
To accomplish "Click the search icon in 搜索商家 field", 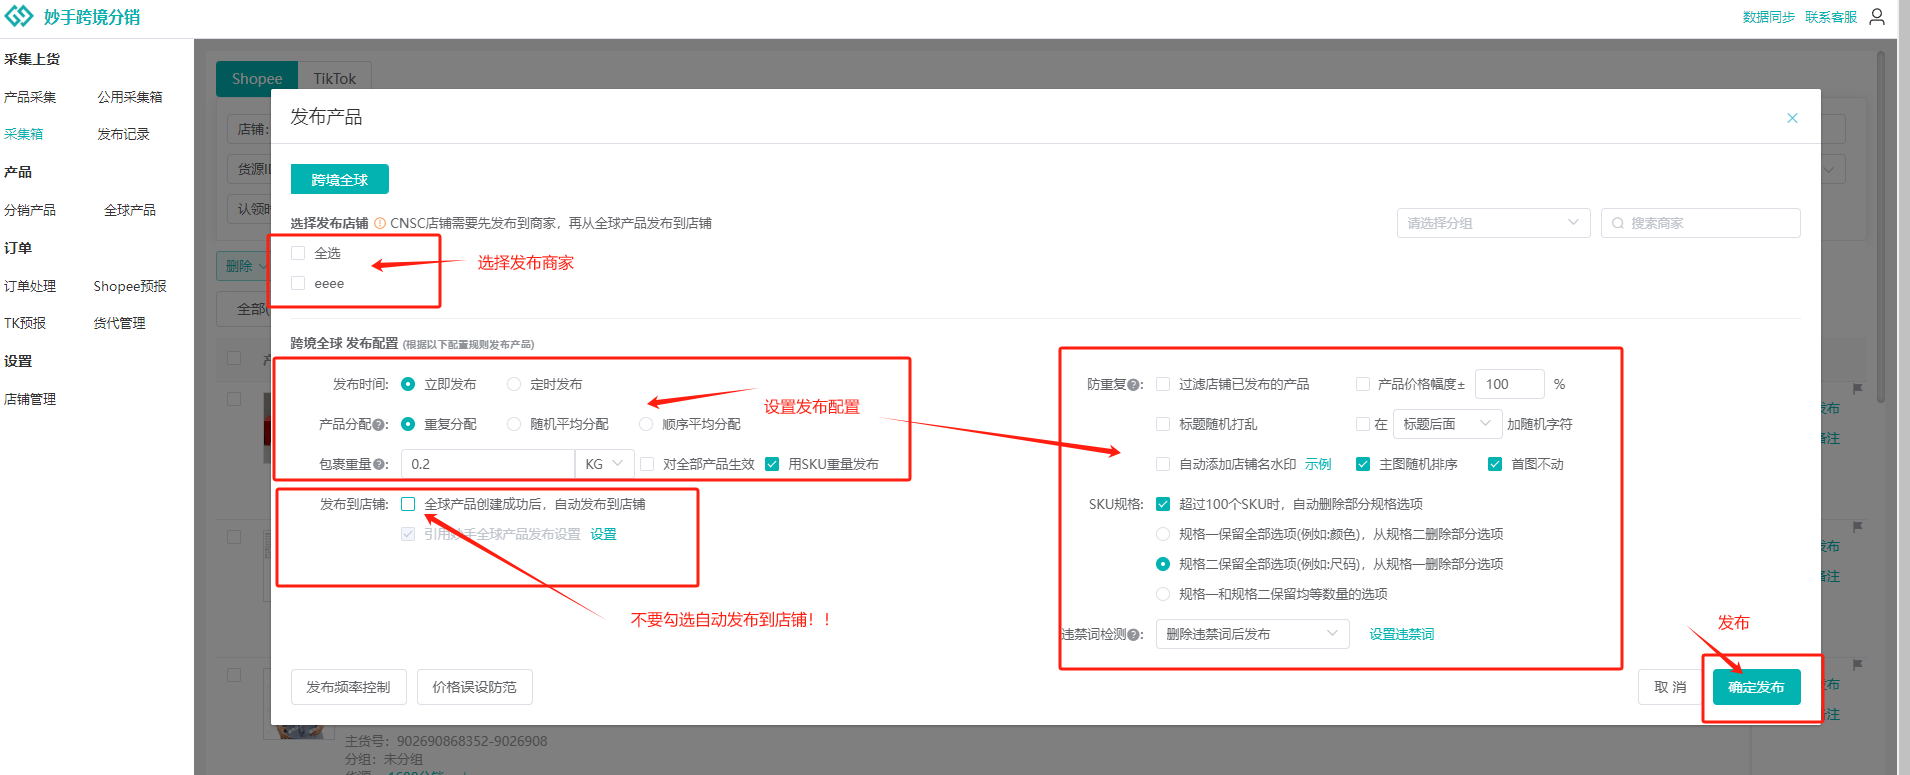I will click(1617, 223).
